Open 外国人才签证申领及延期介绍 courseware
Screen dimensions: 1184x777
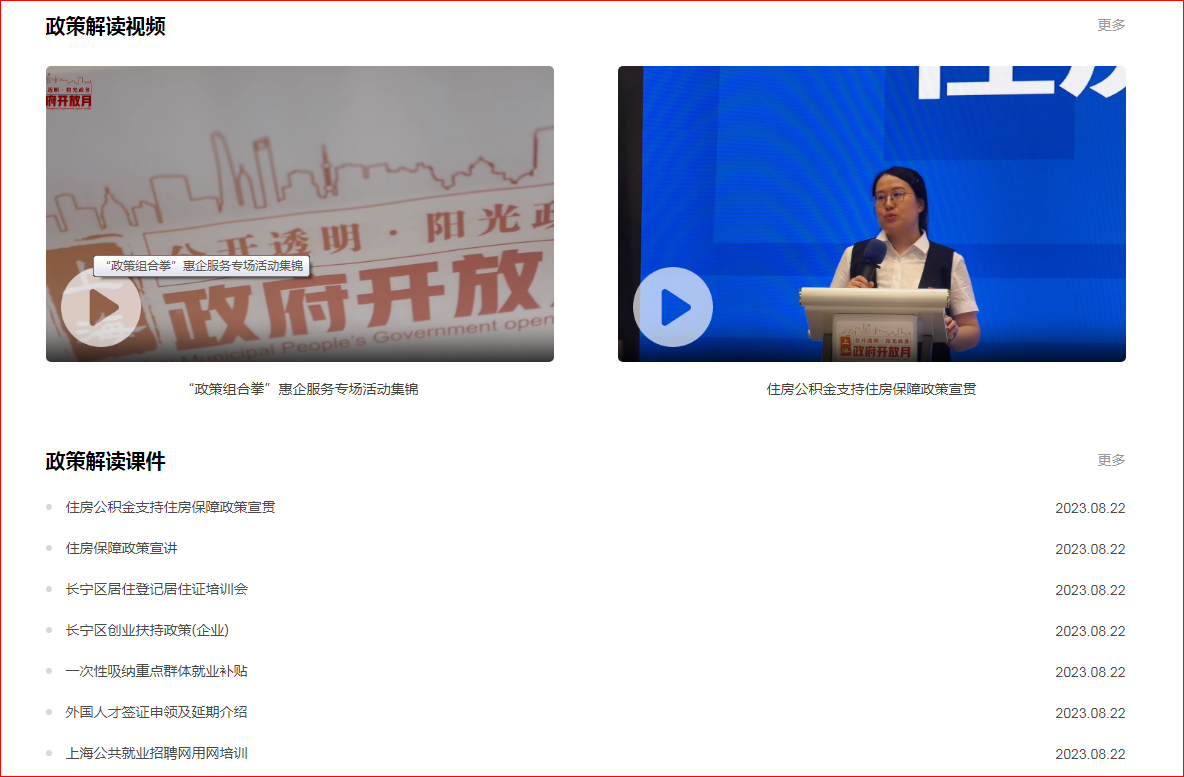(157, 712)
